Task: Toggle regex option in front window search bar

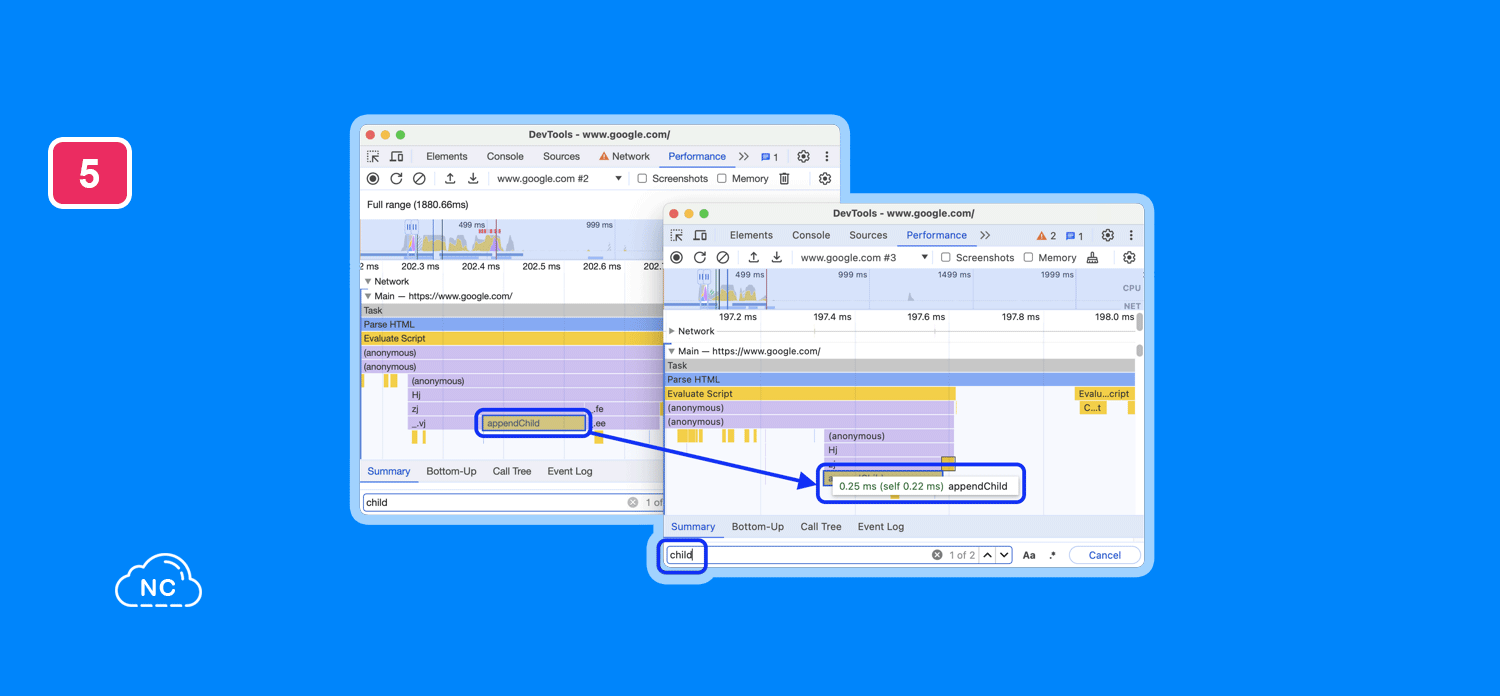Action: [1052, 555]
